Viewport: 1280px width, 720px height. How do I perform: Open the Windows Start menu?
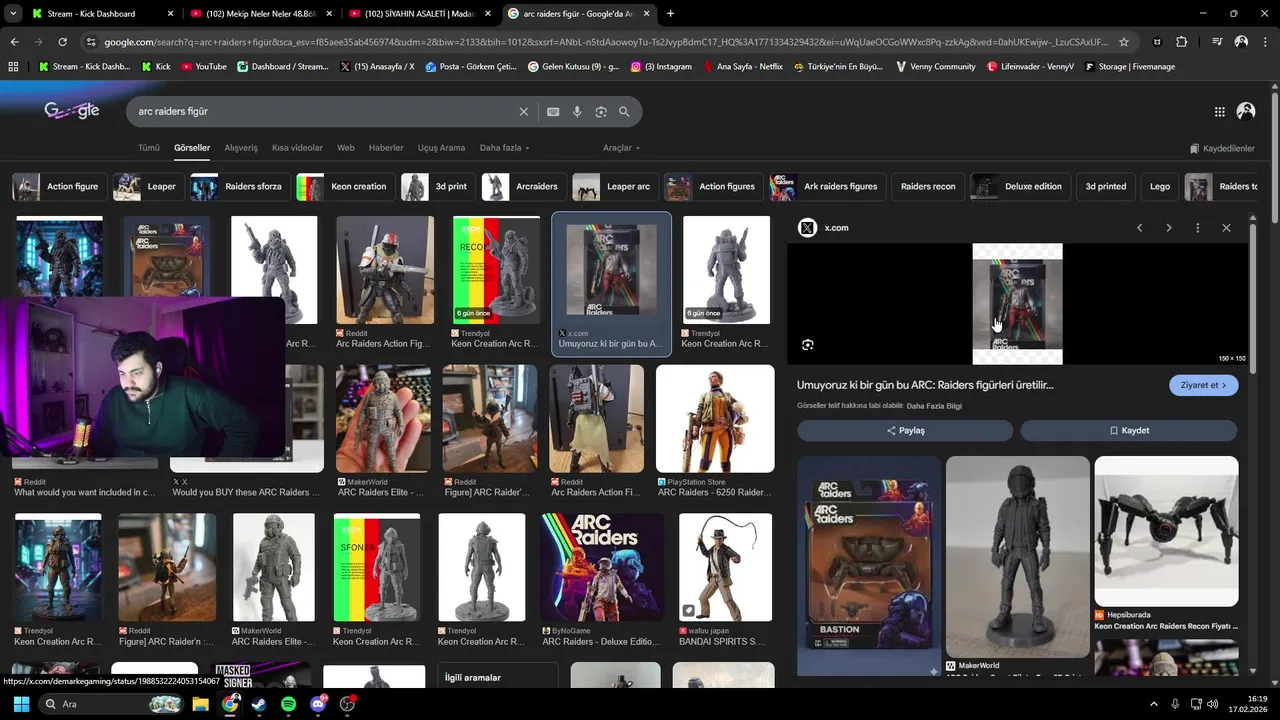[21, 704]
